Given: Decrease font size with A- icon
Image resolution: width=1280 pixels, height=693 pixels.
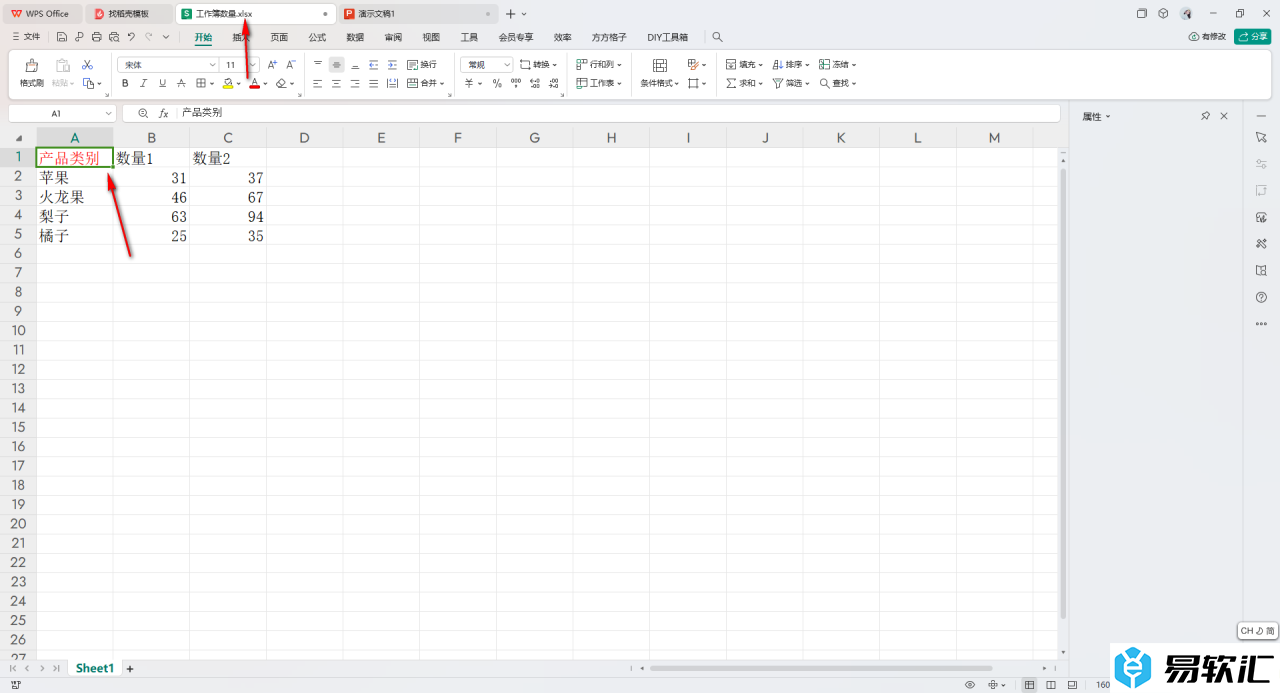Looking at the screenshot, I should [x=291, y=64].
